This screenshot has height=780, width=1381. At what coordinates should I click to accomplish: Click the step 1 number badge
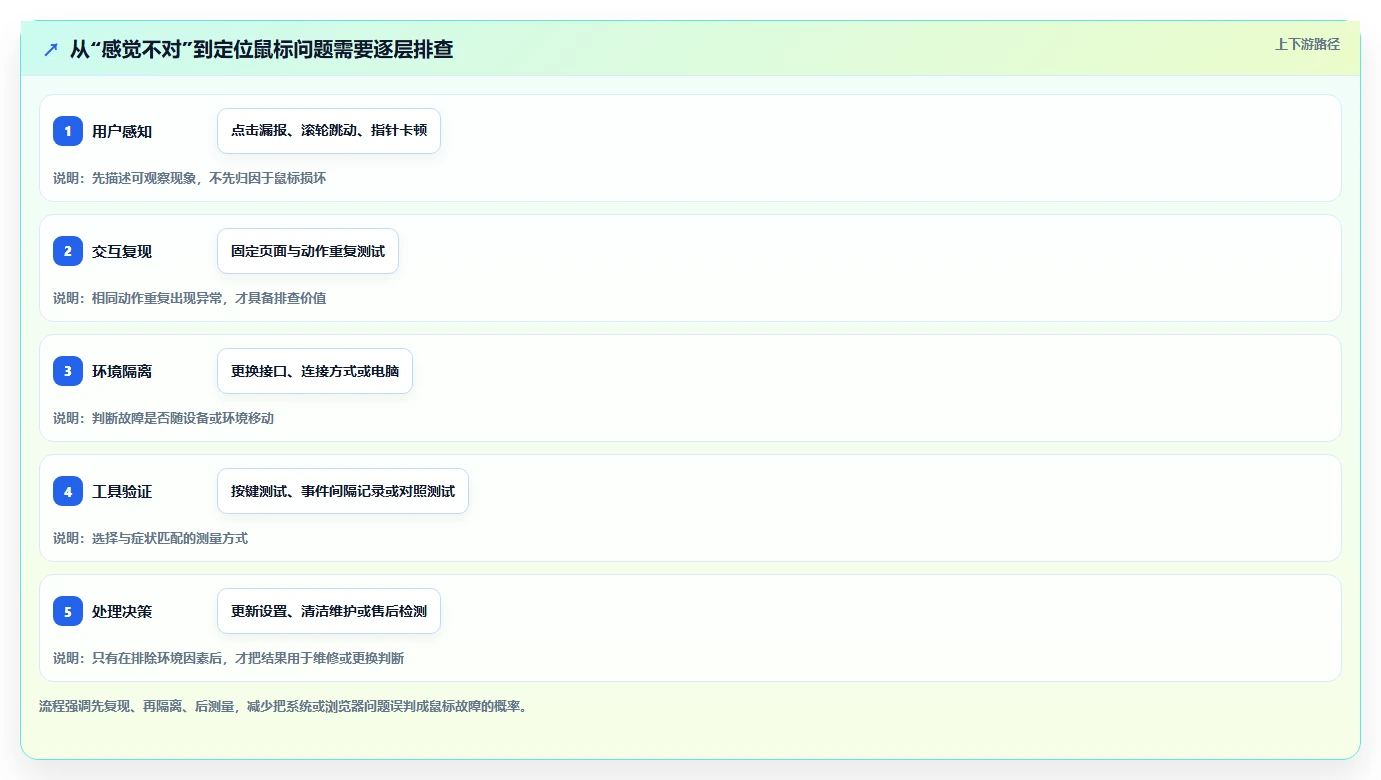tap(68, 131)
